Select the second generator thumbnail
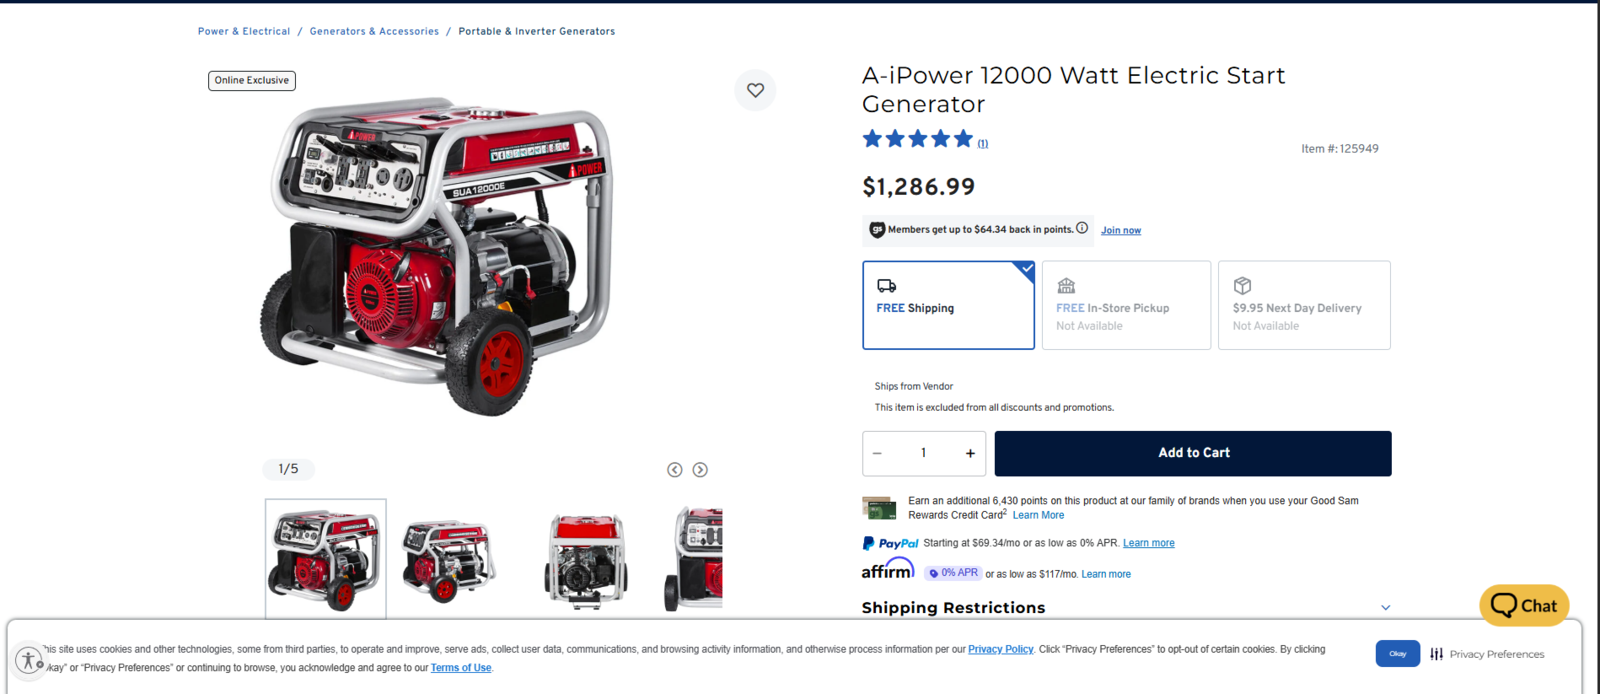Screen dimensions: 1600x694 point(448,560)
